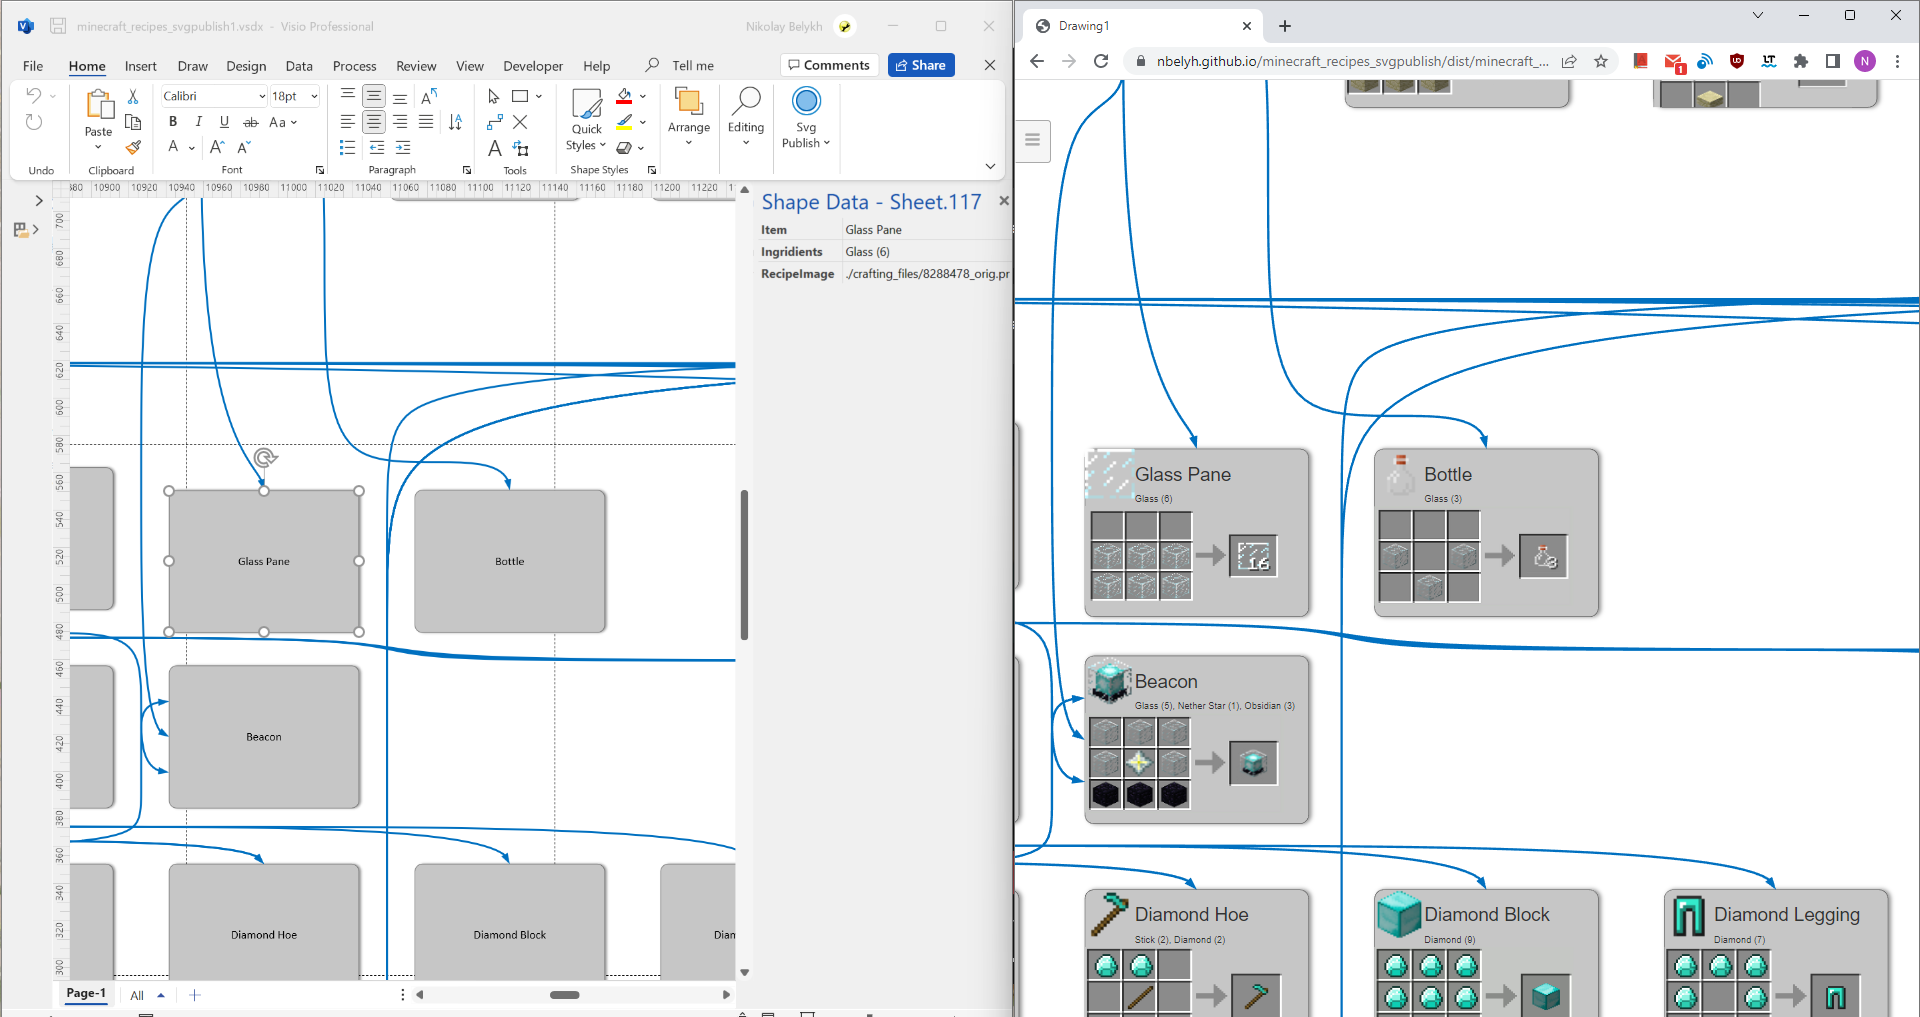Click the Undo arrow icon
Screen dimensions: 1920x1017
(34, 96)
